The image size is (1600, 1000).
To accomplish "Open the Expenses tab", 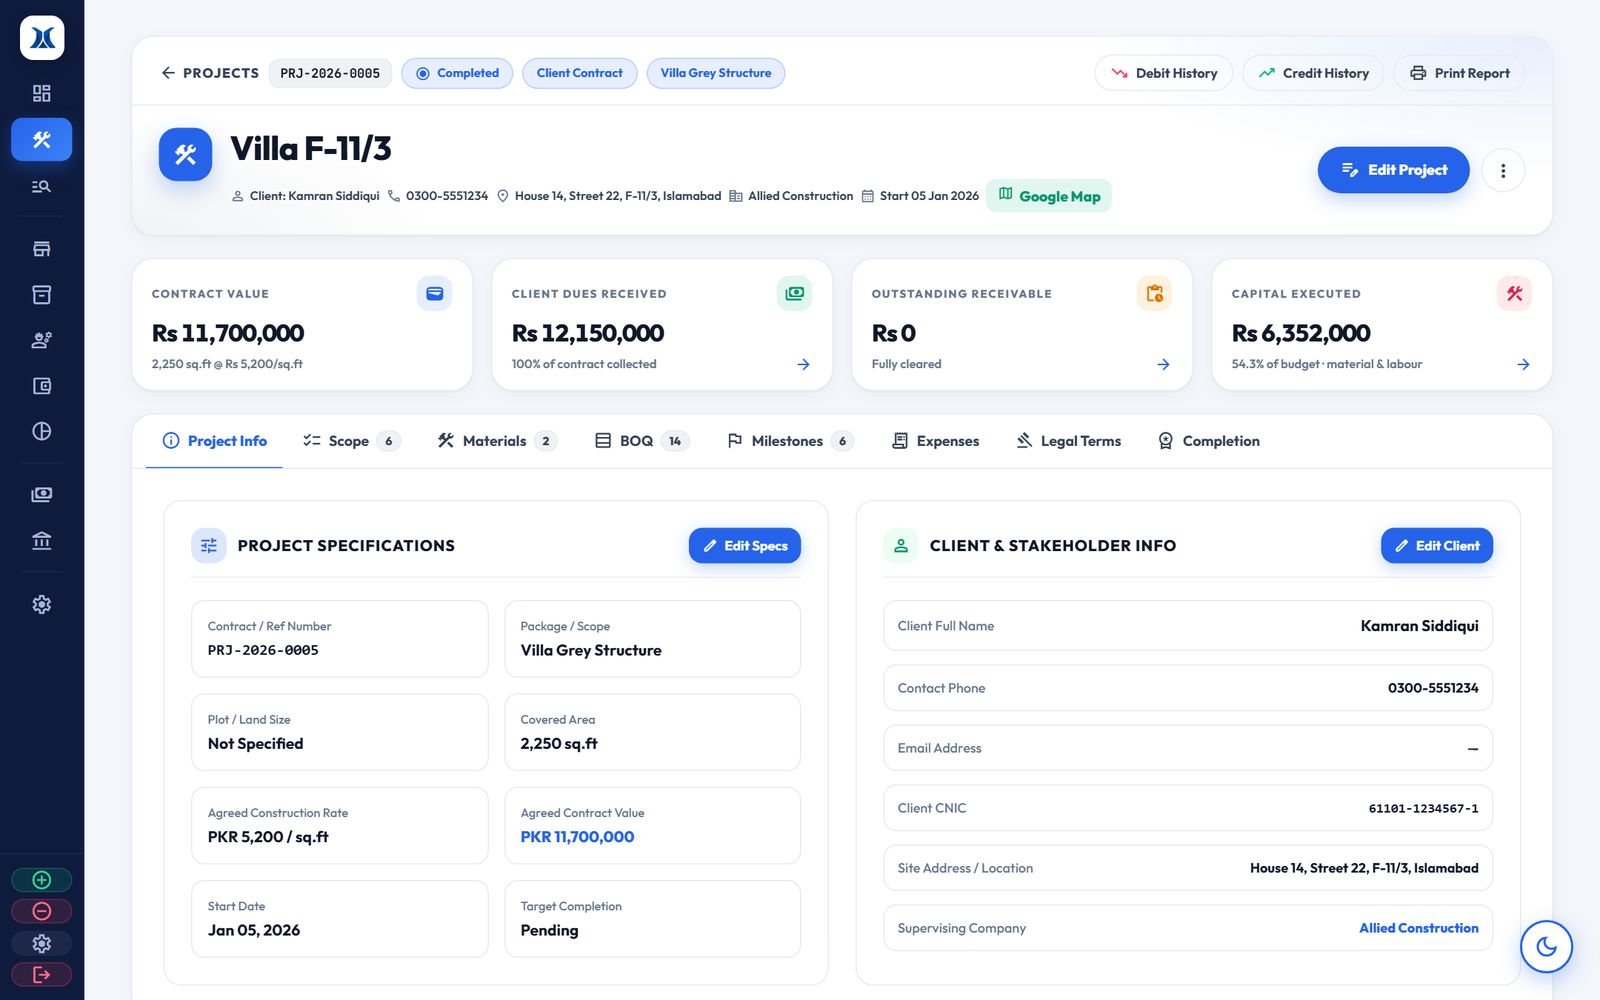I will click(x=935, y=441).
